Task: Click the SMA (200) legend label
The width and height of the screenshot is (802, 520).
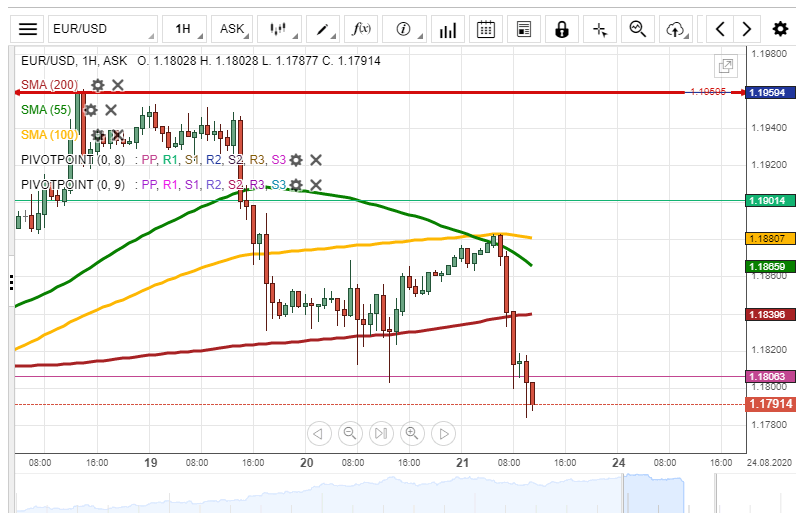Action: coord(50,85)
